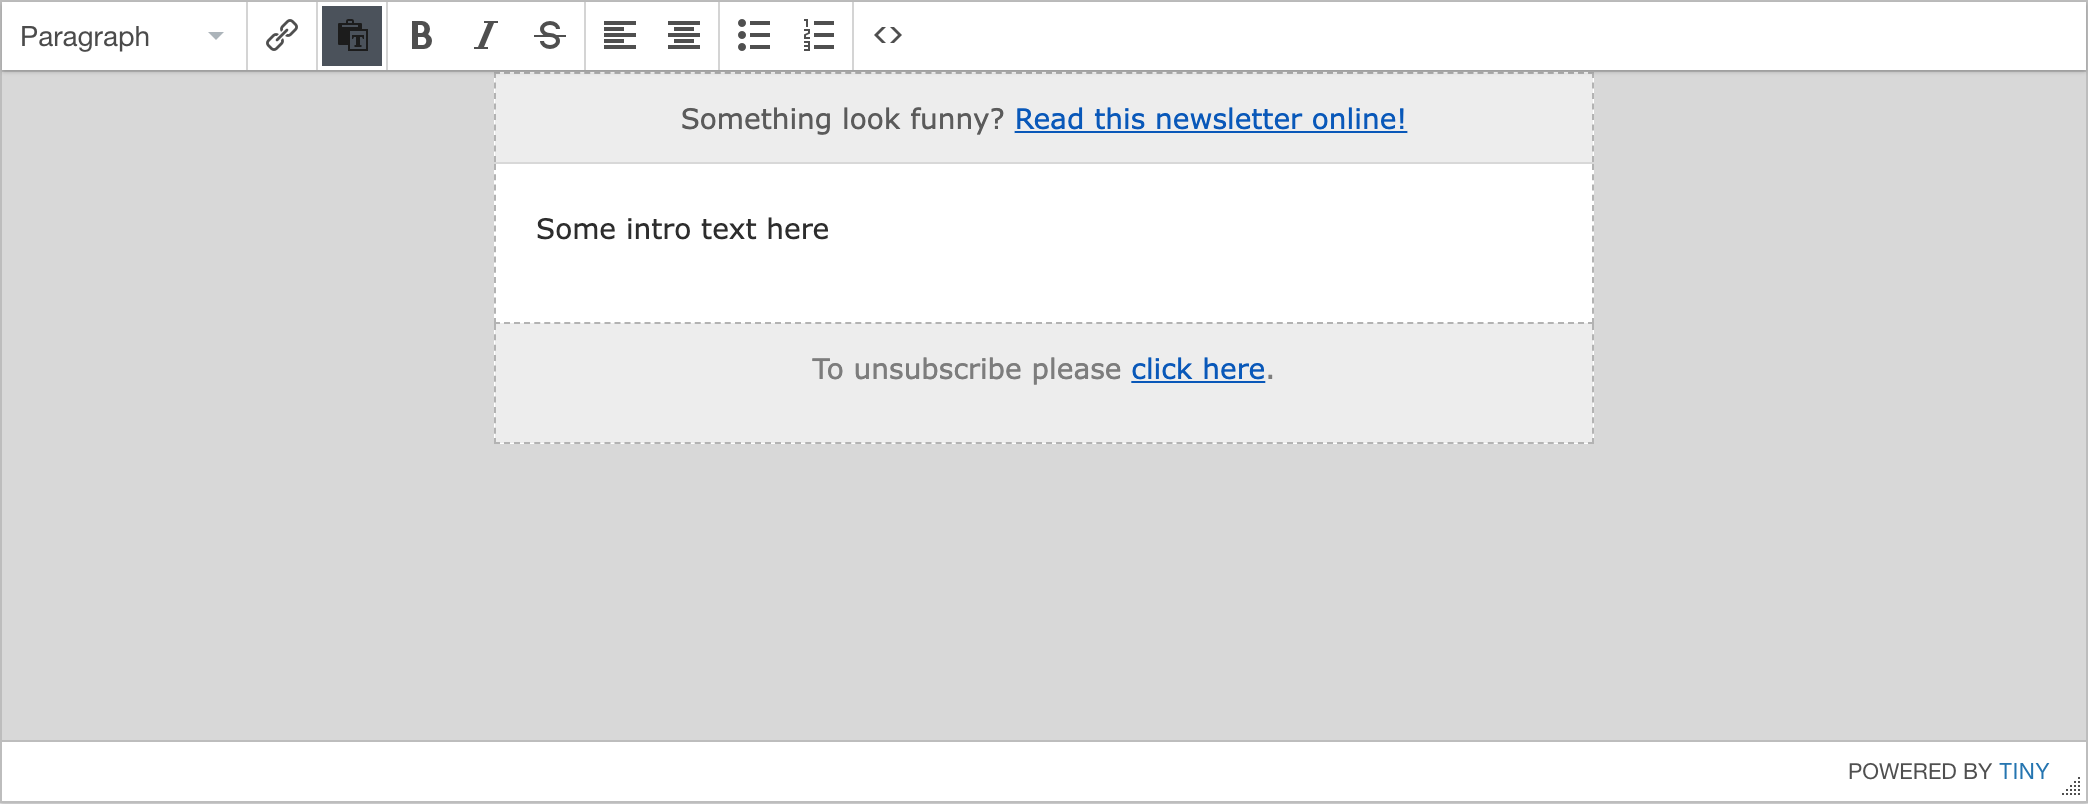Place cursor in 'Some intro text here'

point(682,229)
